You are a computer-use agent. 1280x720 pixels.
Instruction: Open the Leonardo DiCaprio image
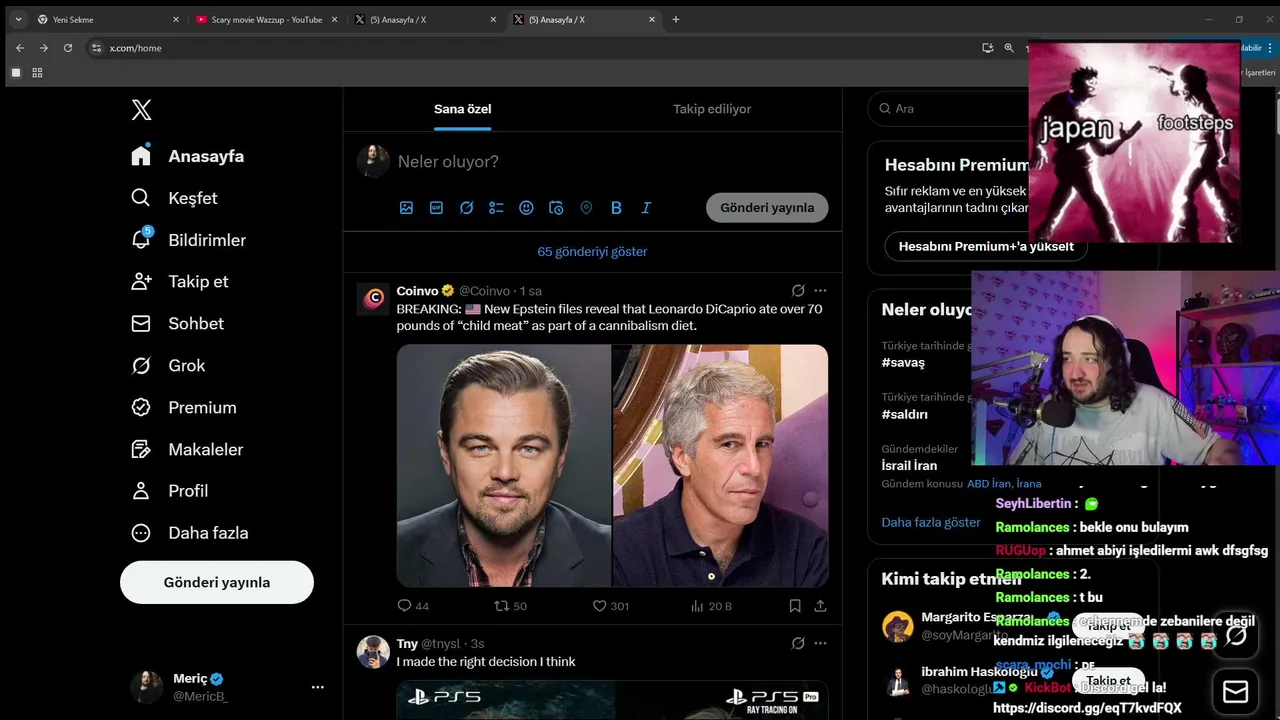click(x=504, y=466)
